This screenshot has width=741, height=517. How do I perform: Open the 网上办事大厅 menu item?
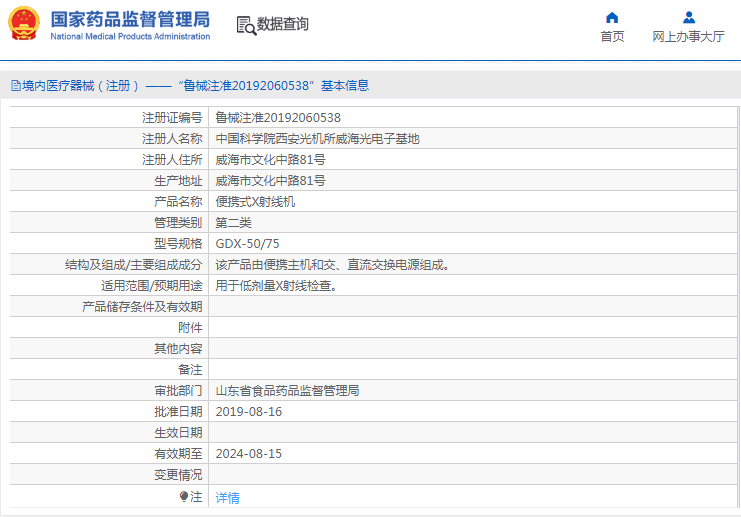click(688, 36)
